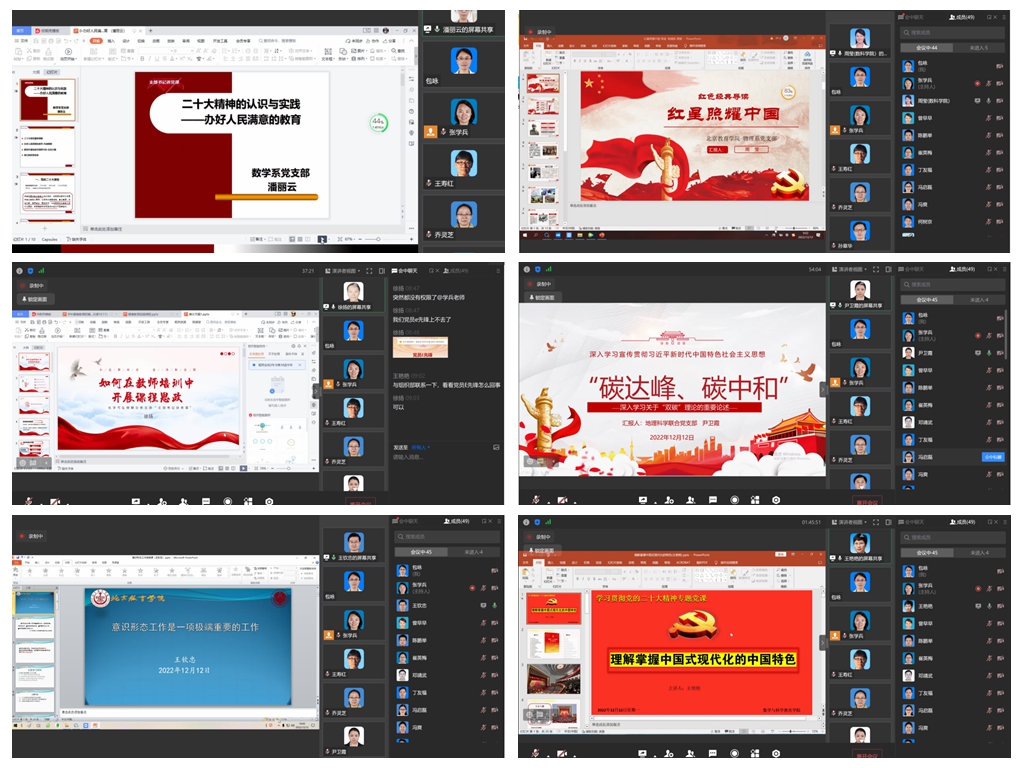1024x768 pixels.
Task: Switch to 未进入4 tab in 碳达峰 meeting
Action: click(978, 300)
